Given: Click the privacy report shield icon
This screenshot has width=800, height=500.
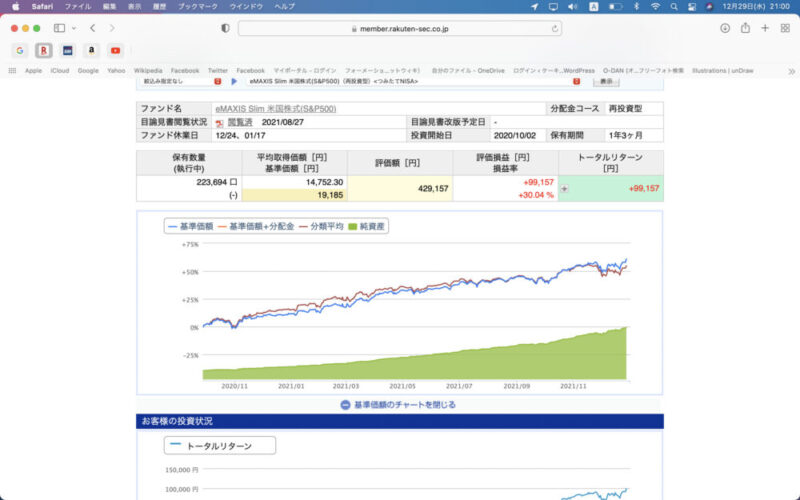Looking at the screenshot, I should click(x=225, y=28).
